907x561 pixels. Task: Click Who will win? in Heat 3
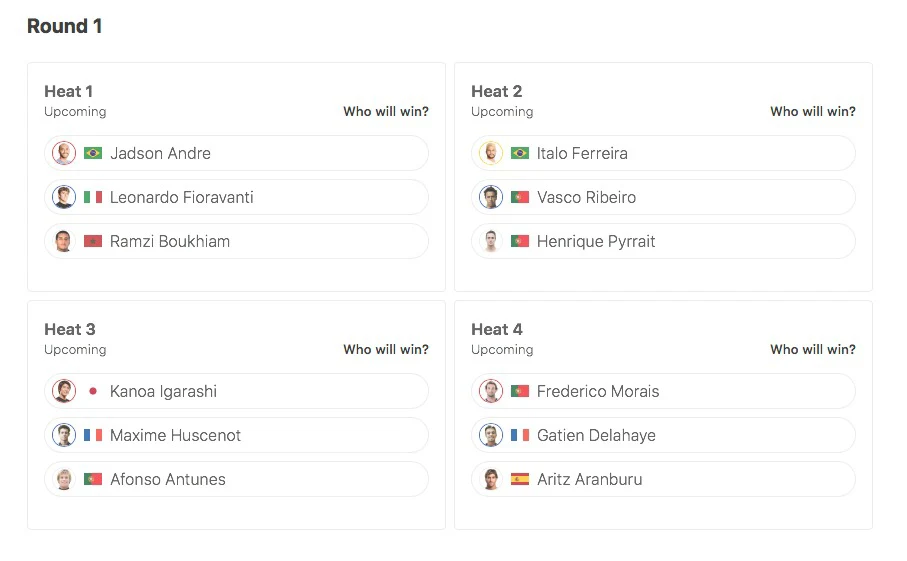tap(386, 350)
